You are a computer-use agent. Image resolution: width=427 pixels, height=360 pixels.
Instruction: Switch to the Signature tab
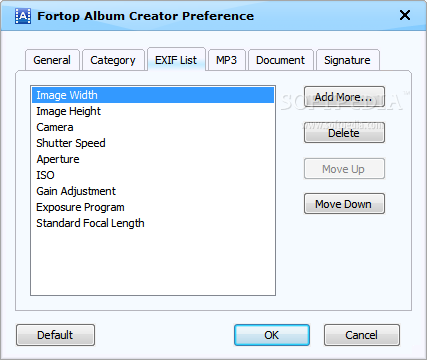[x=347, y=60]
